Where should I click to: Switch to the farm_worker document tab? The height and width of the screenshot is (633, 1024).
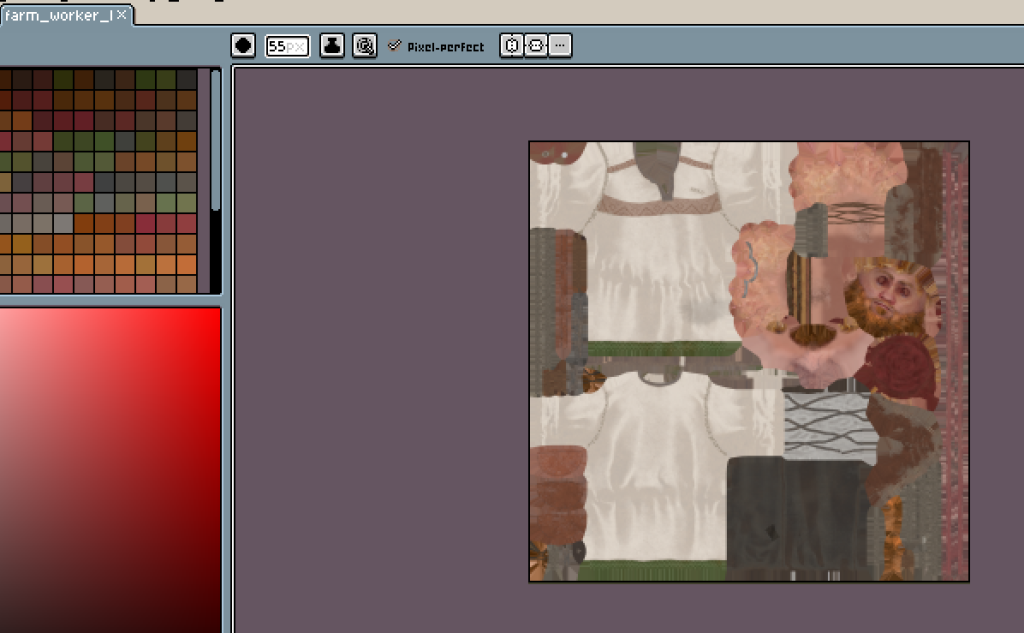point(58,15)
